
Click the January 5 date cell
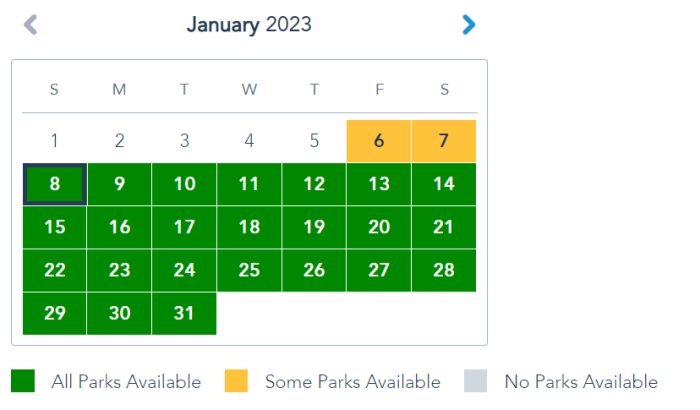click(x=314, y=141)
